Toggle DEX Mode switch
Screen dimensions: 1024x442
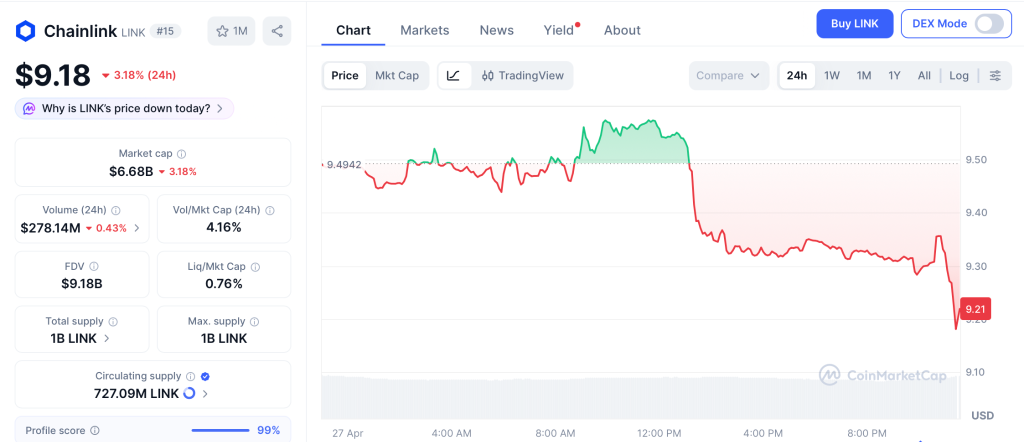[988, 24]
